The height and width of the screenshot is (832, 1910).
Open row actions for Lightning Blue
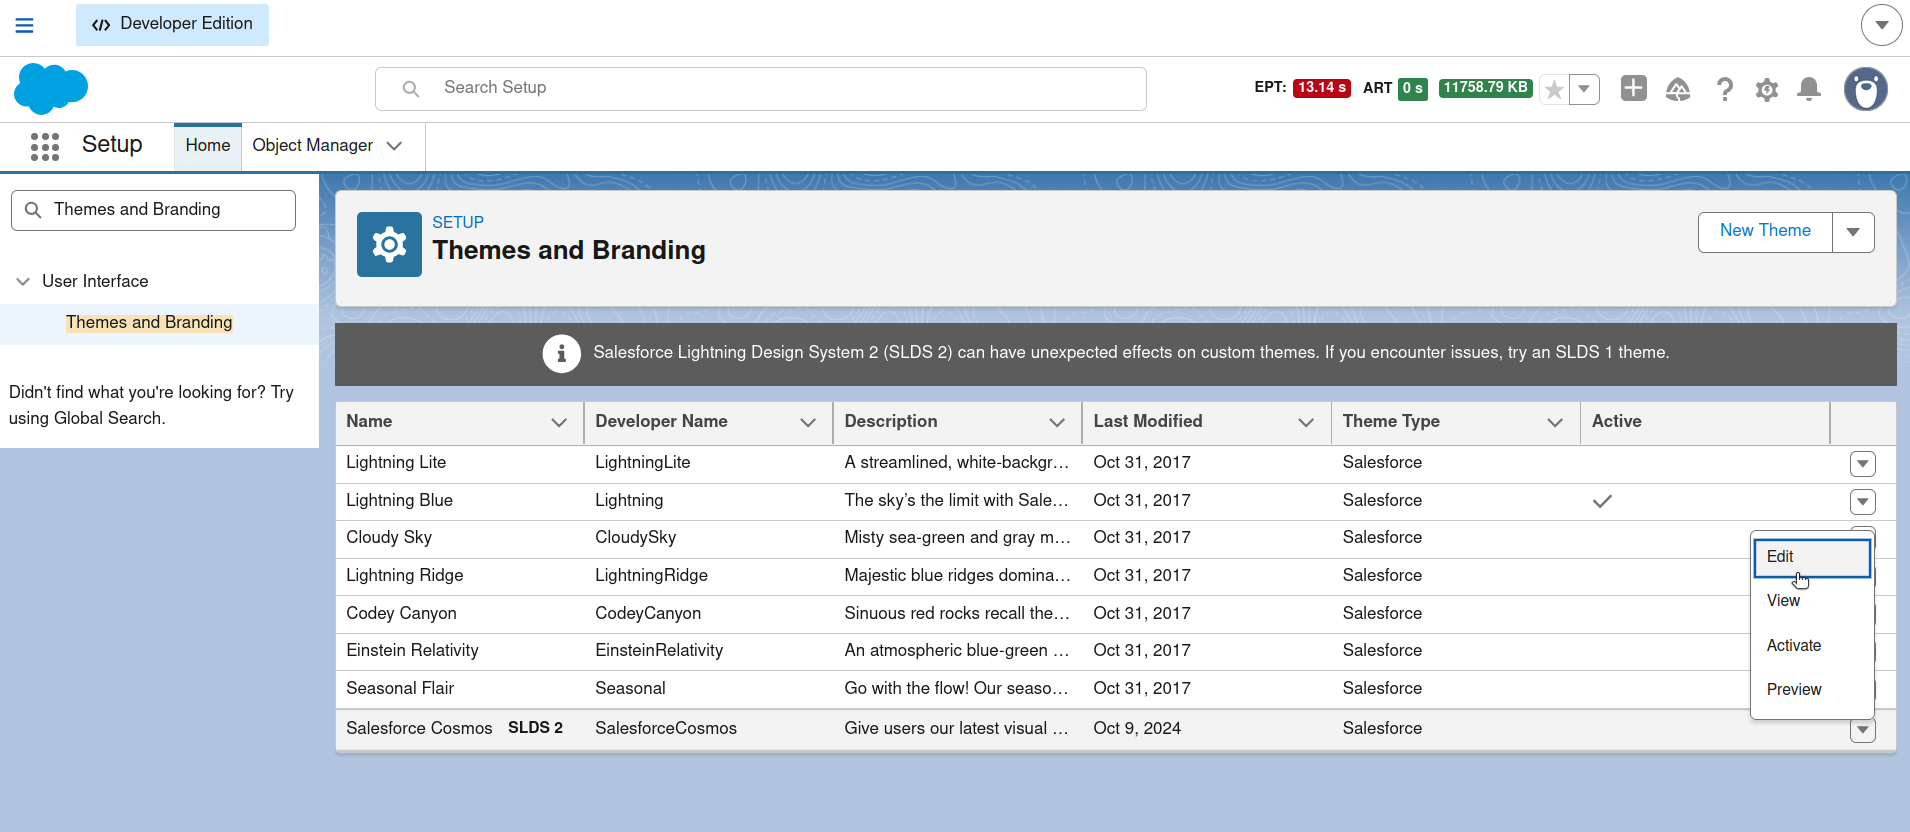pyautogui.click(x=1862, y=502)
